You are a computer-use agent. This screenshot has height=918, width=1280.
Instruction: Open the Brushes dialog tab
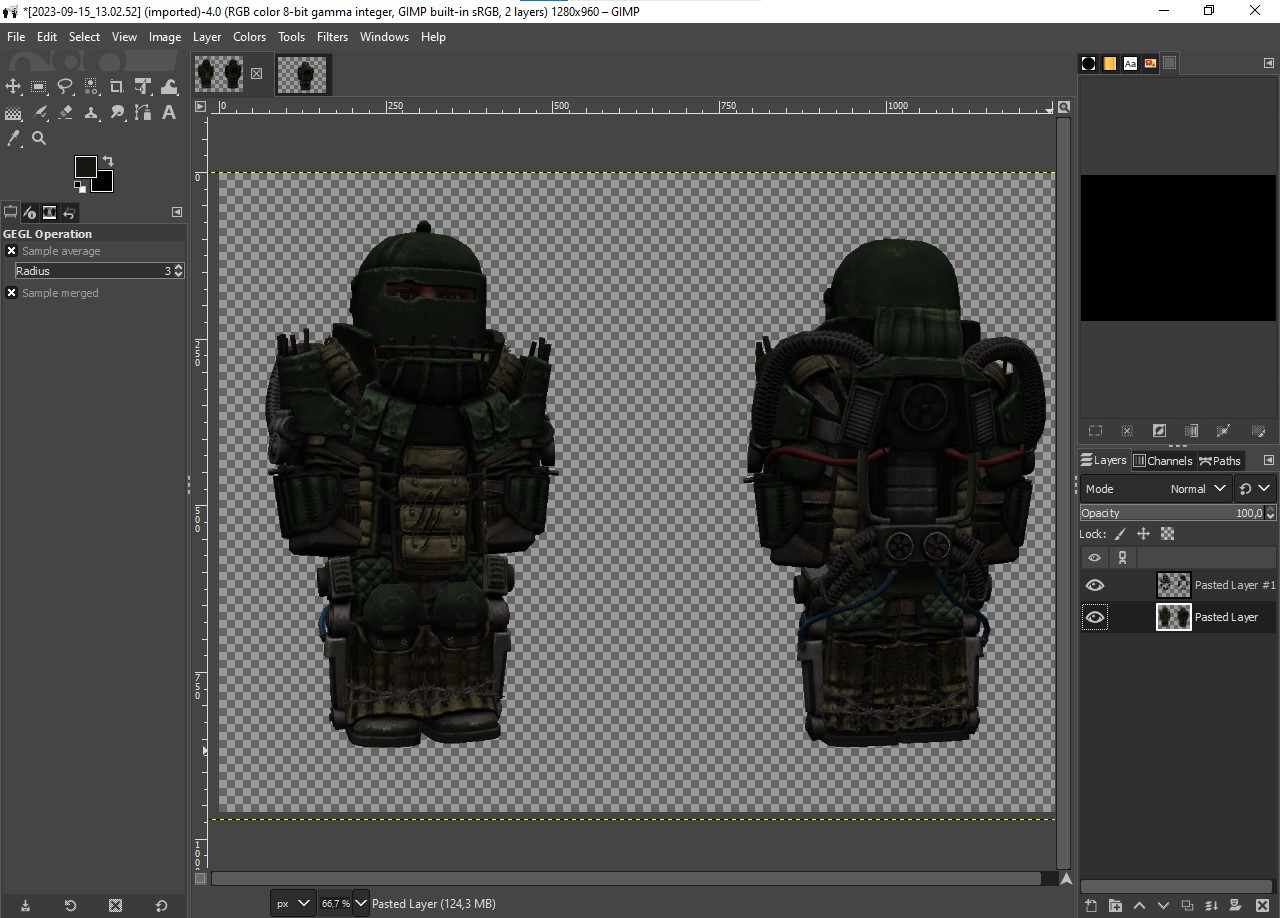pos(1089,63)
